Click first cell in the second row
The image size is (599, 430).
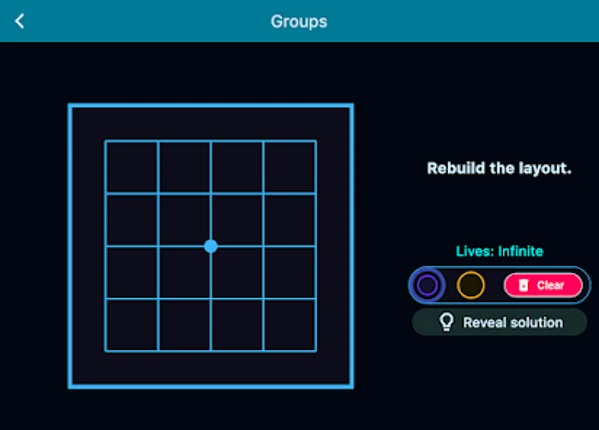[x=131, y=220]
